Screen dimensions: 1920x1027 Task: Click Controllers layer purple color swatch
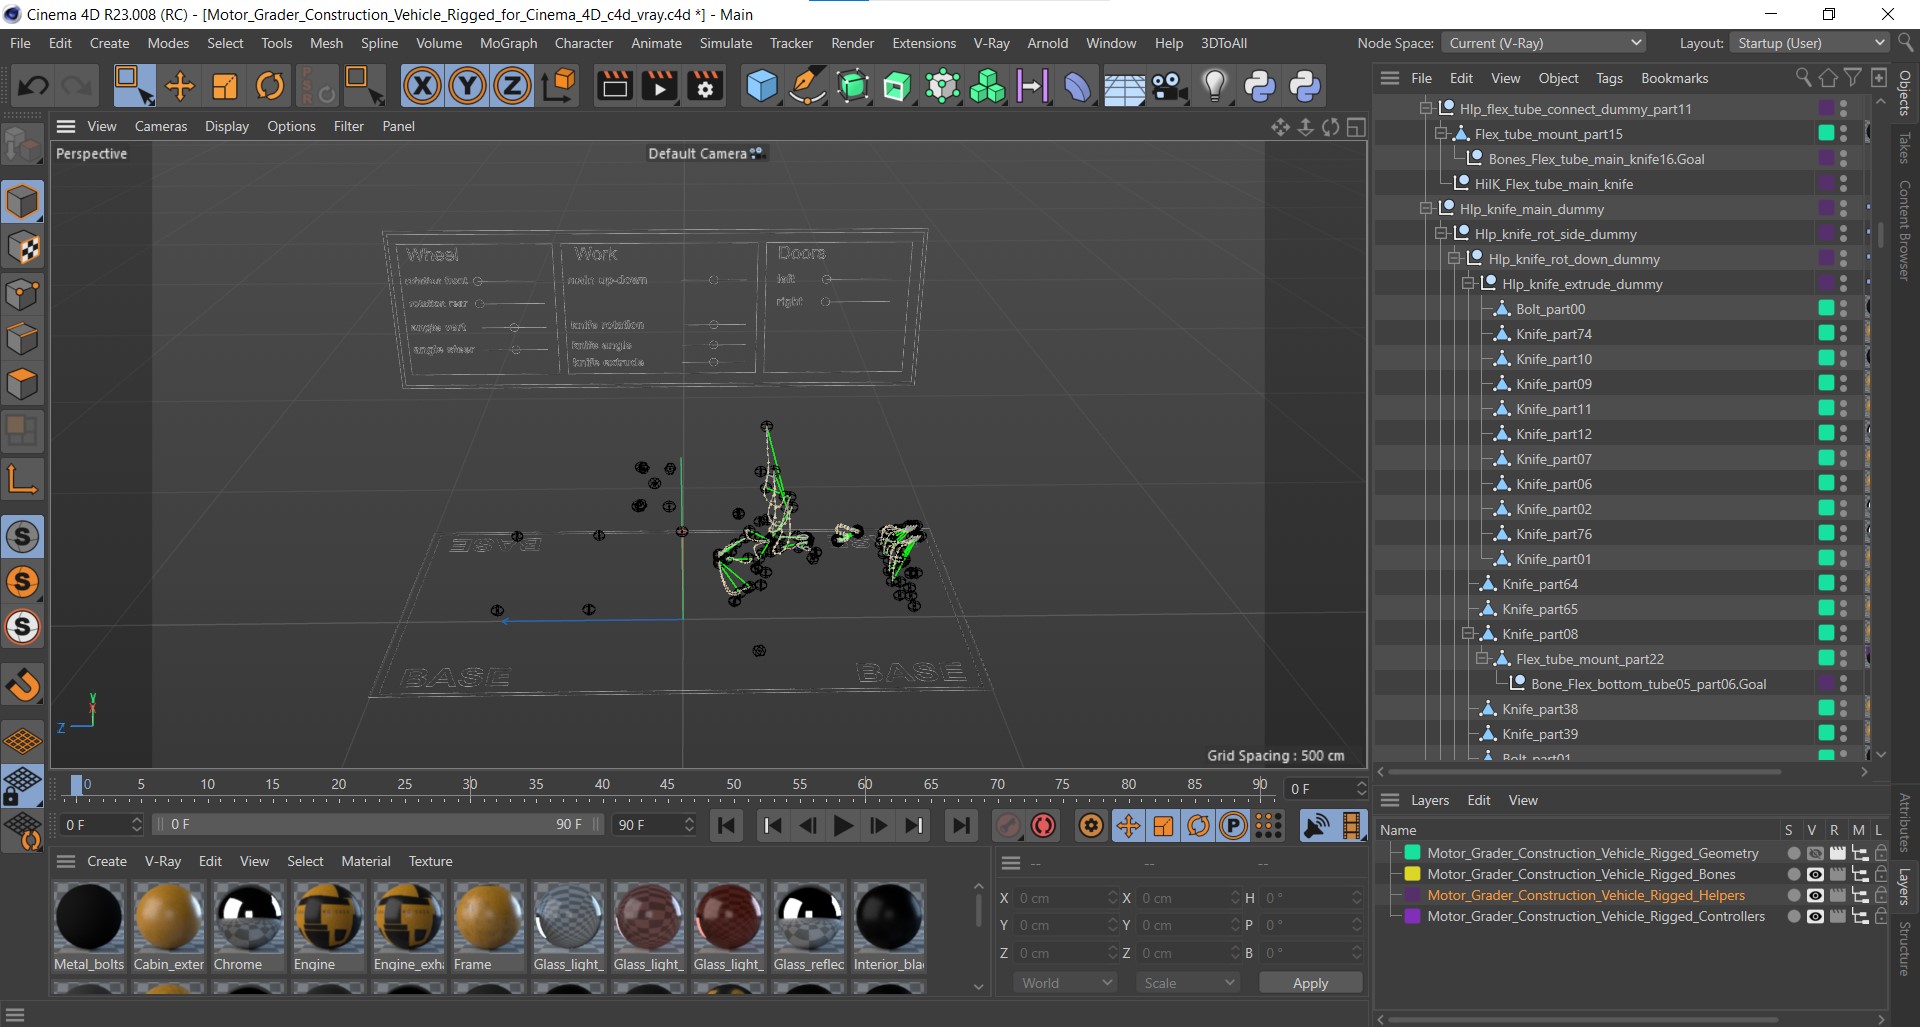pos(1412,916)
